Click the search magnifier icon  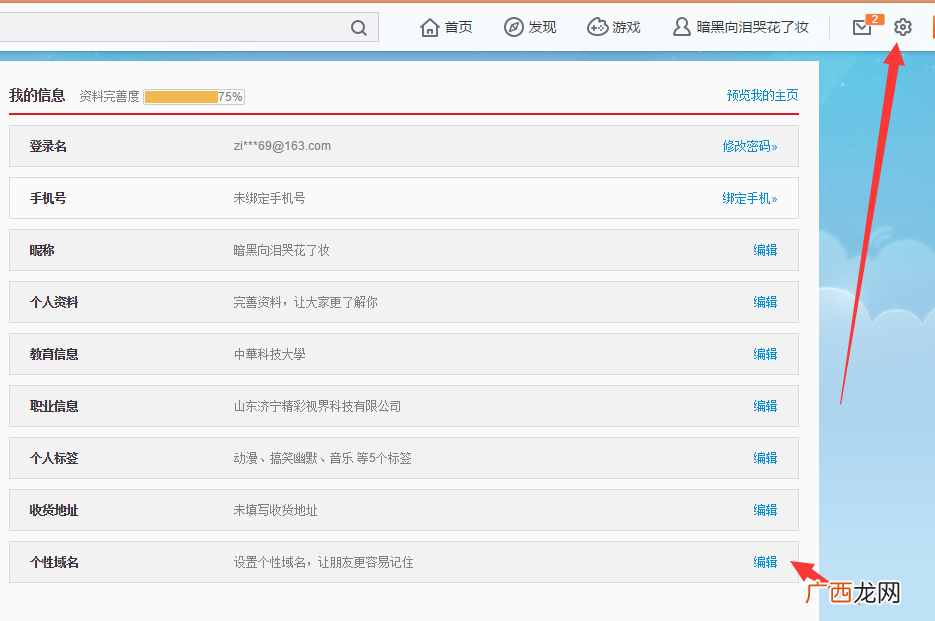(358, 27)
